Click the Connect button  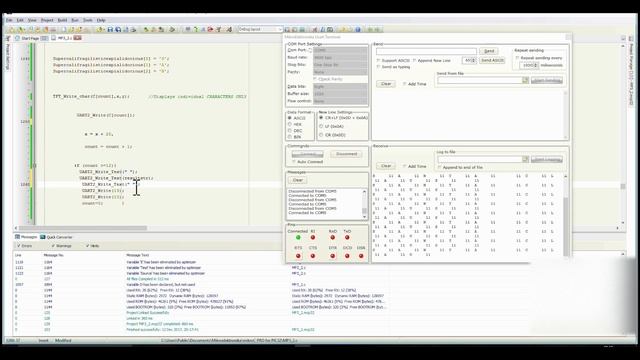pyautogui.click(x=307, y=154)
